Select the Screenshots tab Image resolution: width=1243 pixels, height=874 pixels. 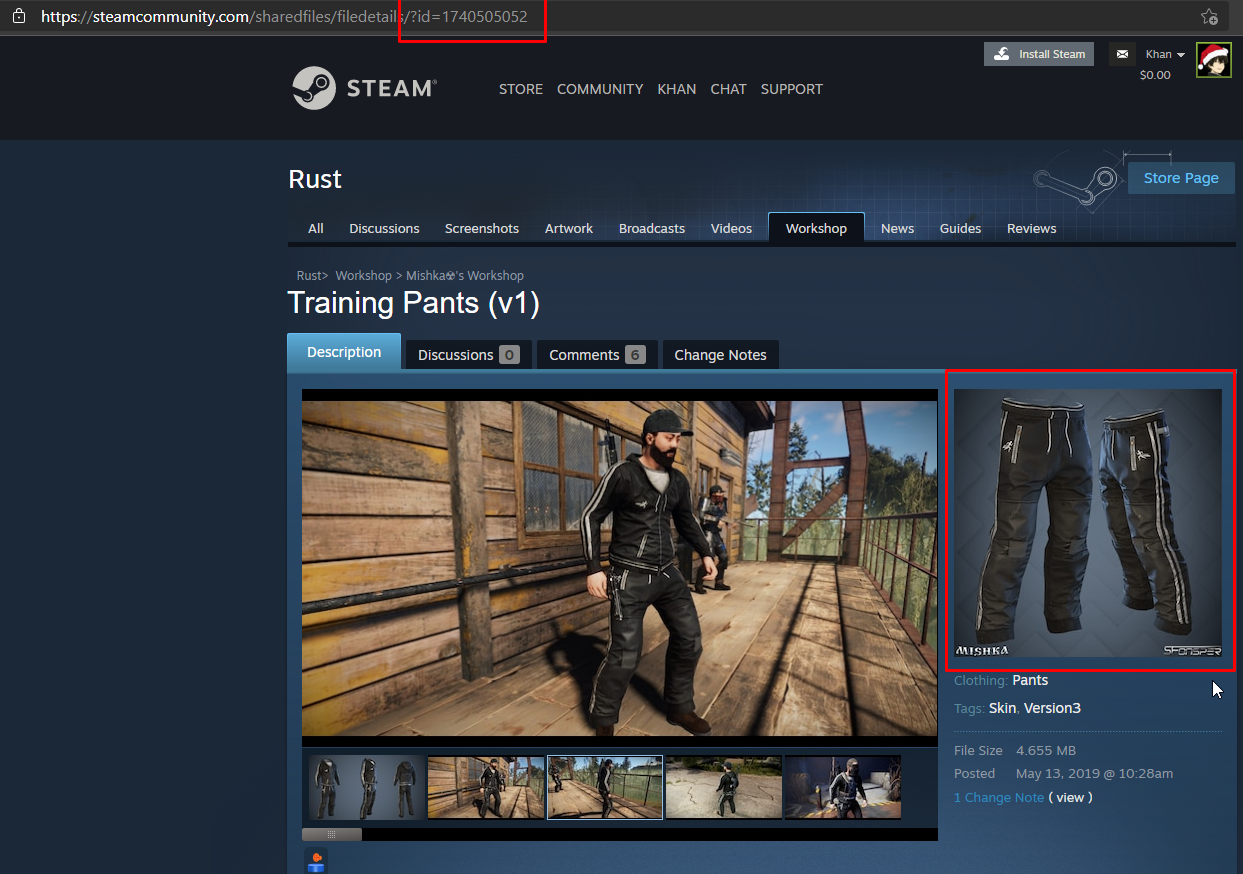[x=482, y=228]
